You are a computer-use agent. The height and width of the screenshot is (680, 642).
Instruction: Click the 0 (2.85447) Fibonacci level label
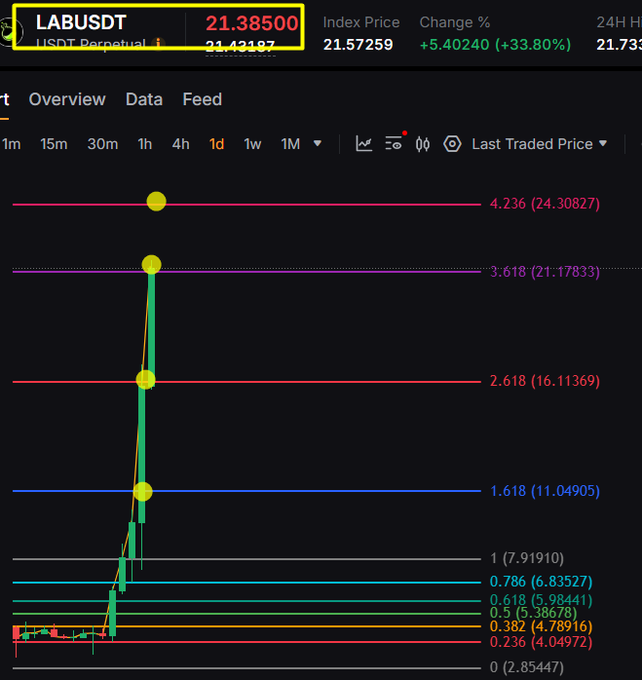click(527, 667)
